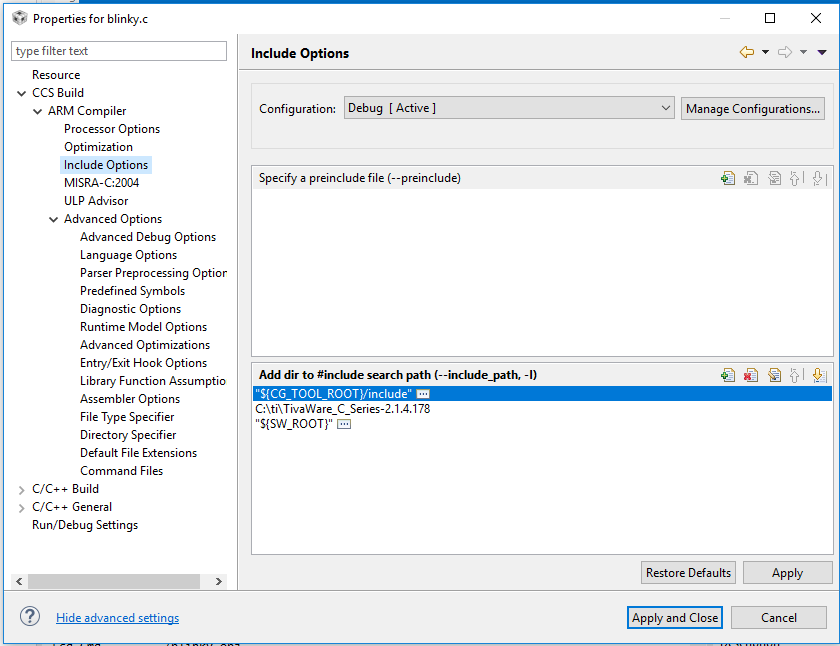Collapse the ARM Compiler tree node
Screen dimensions: 840x646
(x=36, y=110)
